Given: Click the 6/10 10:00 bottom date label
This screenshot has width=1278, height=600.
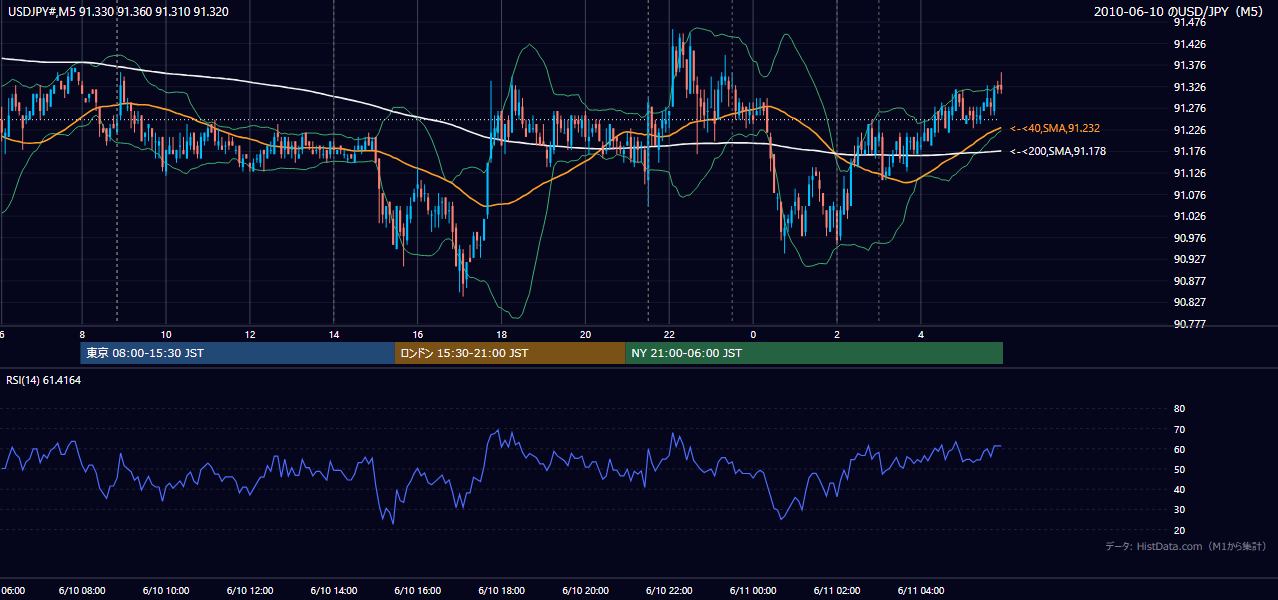Looking at the screenshot, I should coord(166,591).
